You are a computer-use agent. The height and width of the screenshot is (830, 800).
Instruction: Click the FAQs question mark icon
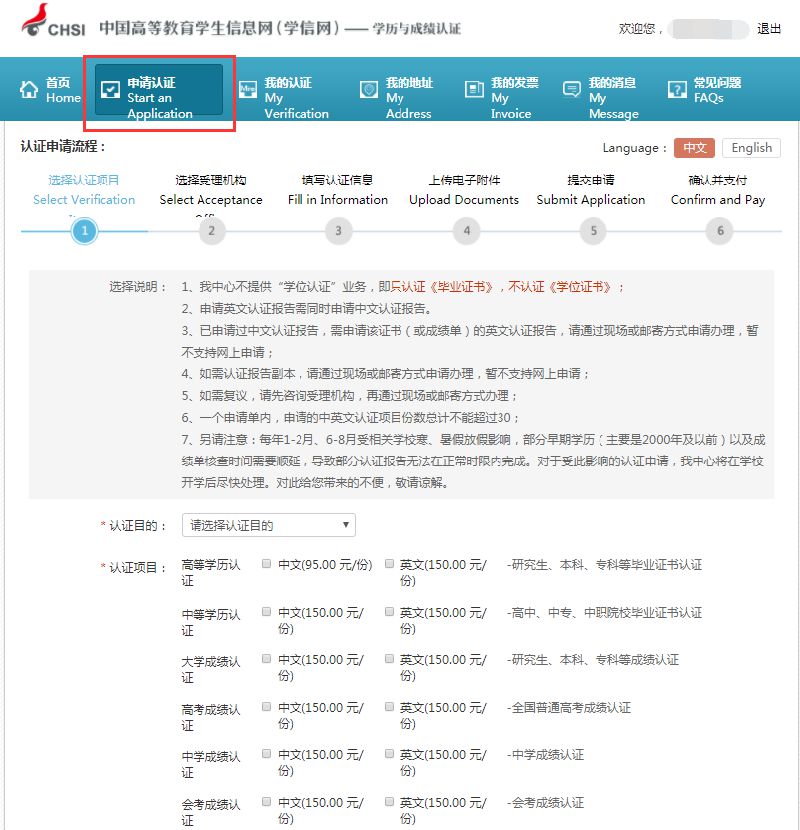pyautogui.click(x=677, y=89)
